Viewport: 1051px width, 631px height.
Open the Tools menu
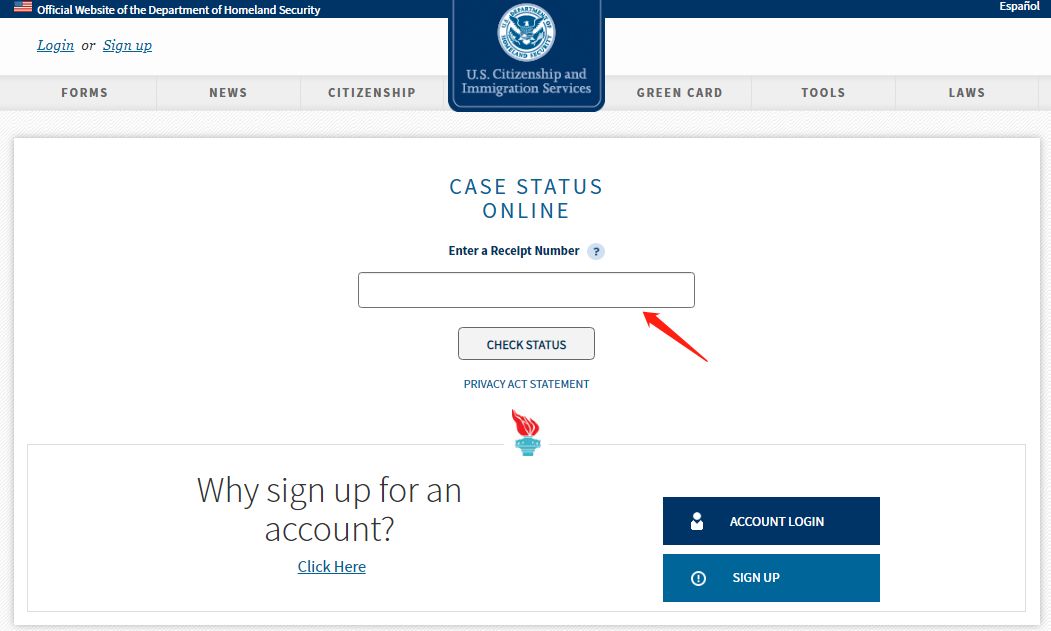pos(823,93)
